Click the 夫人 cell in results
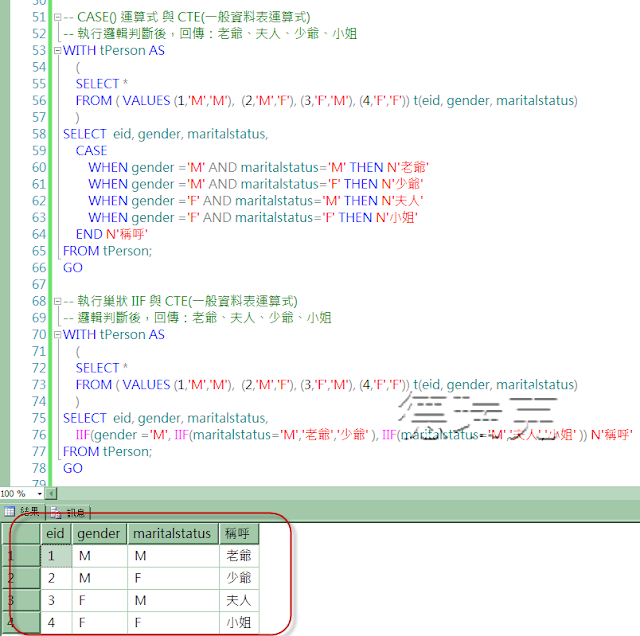The image size is (640, 636). pos(239,600)
